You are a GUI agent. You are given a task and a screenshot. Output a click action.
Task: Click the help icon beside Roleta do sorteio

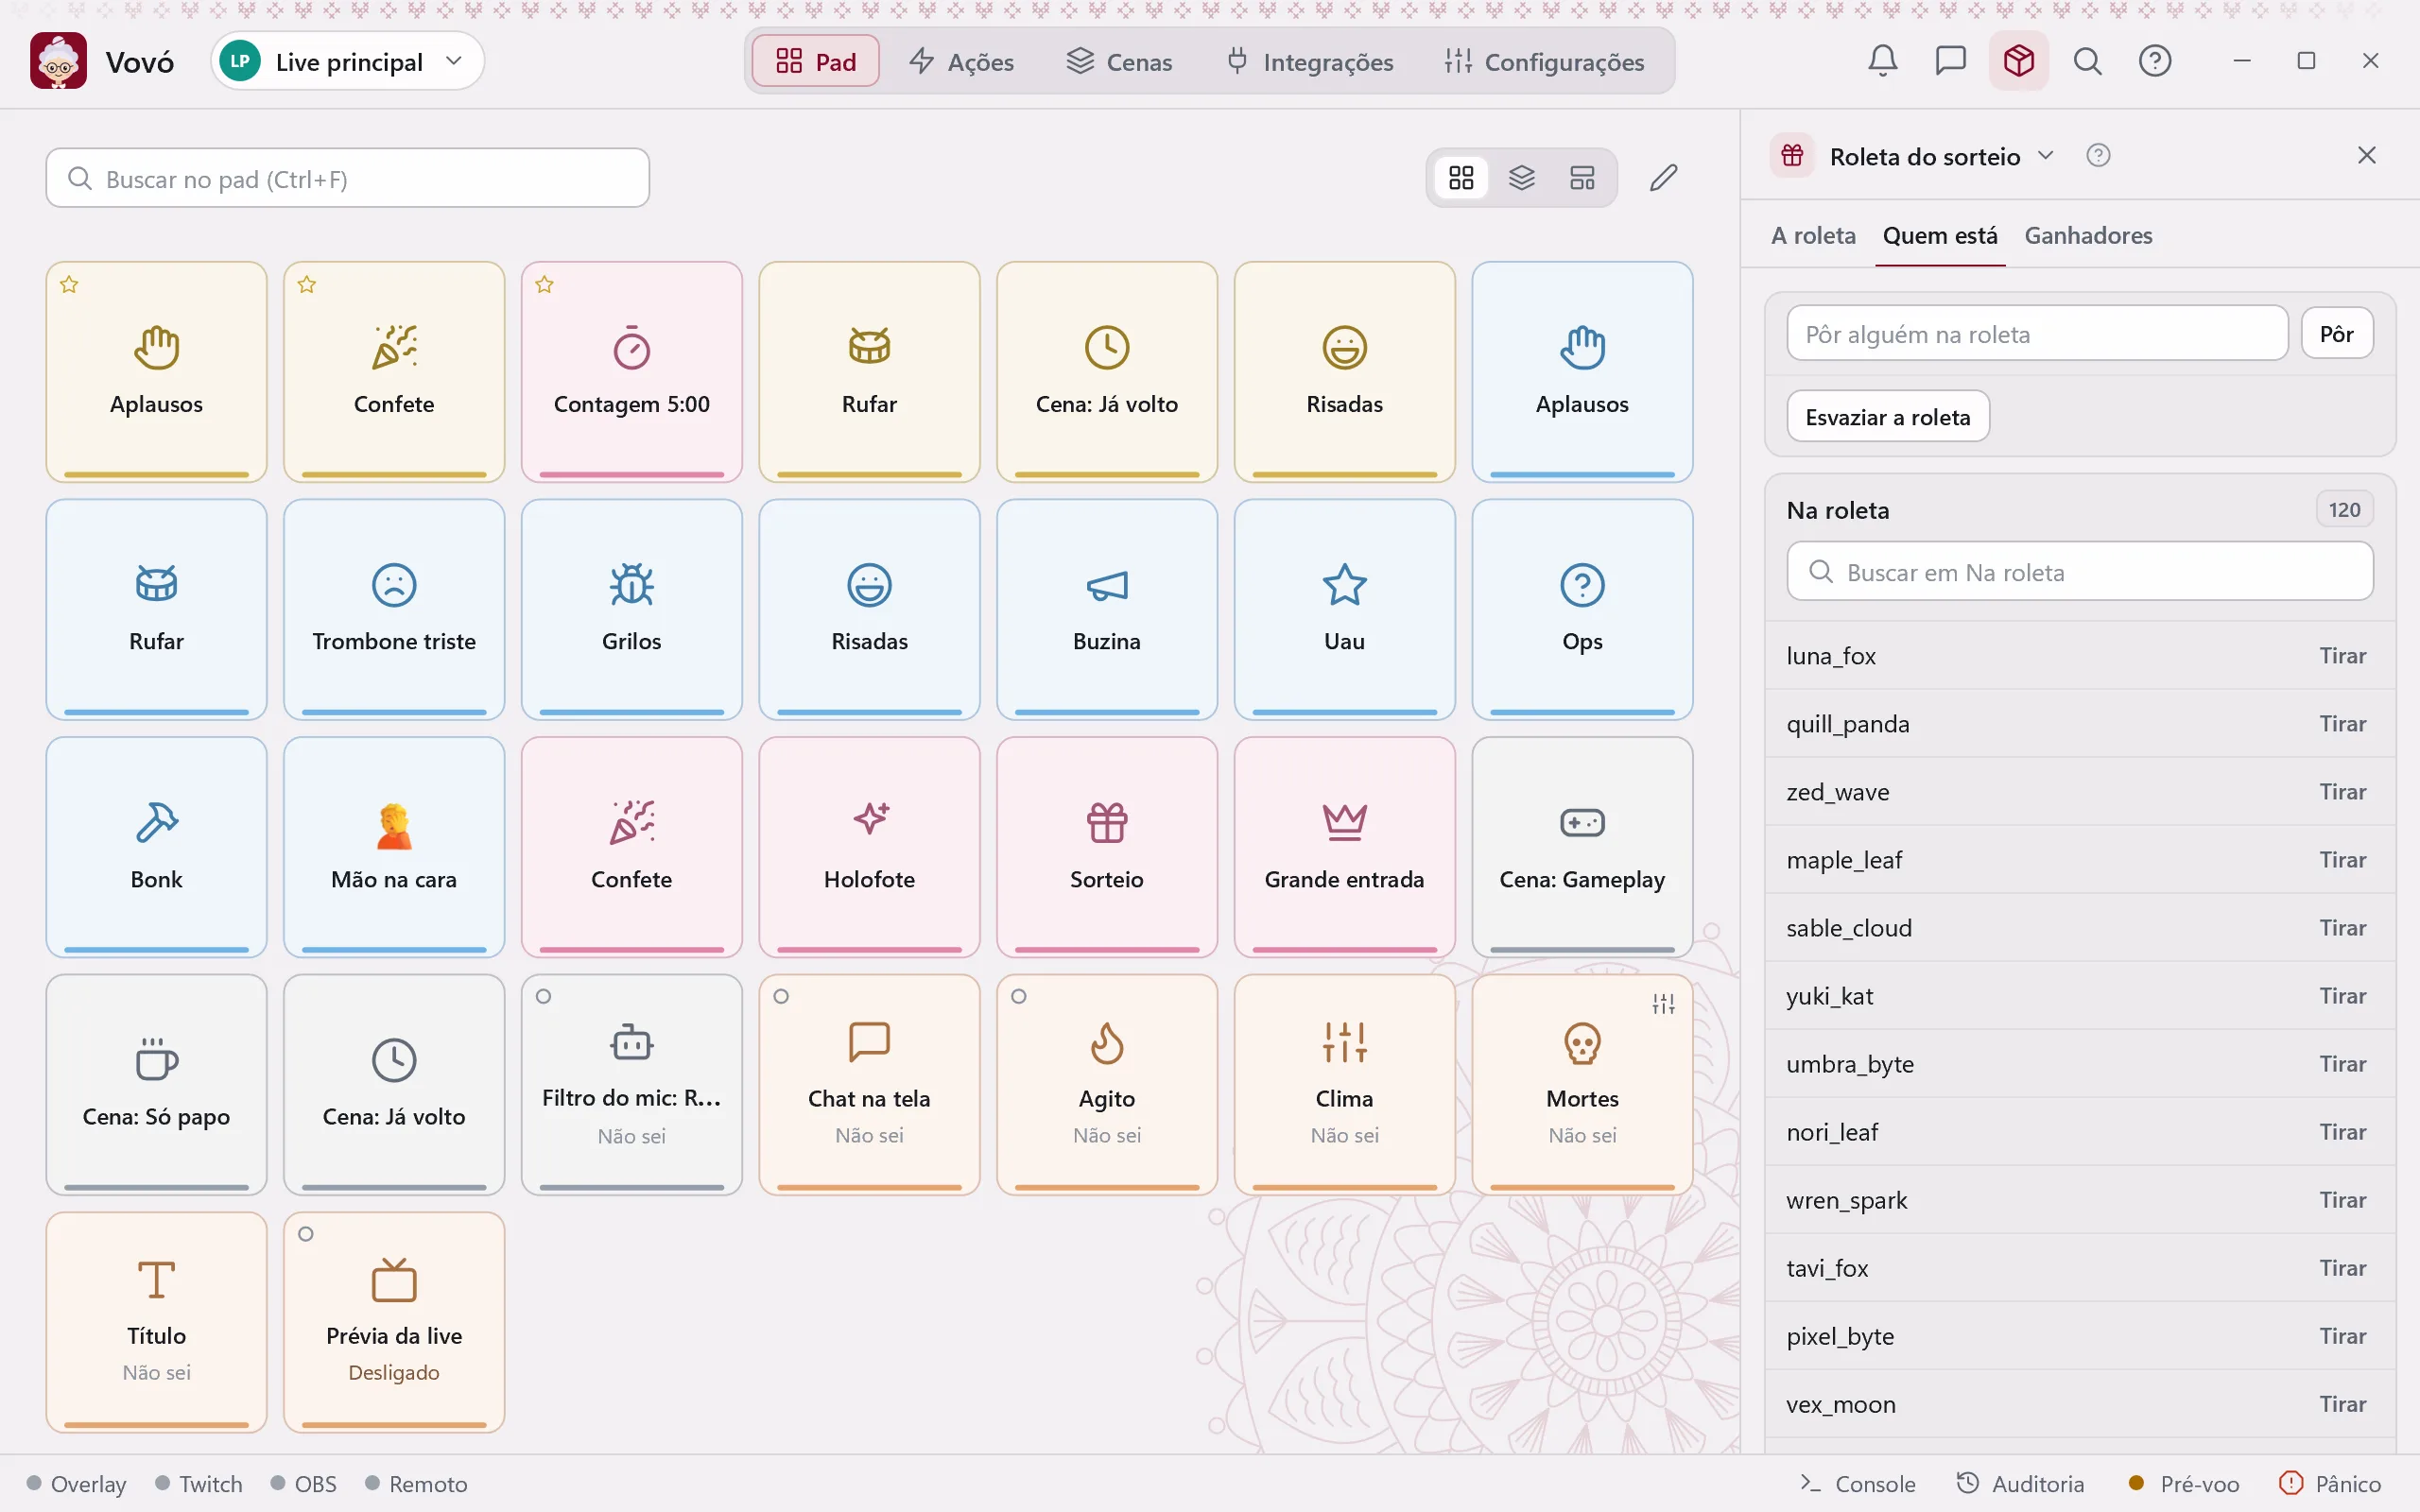click(x=2098, y=156)
